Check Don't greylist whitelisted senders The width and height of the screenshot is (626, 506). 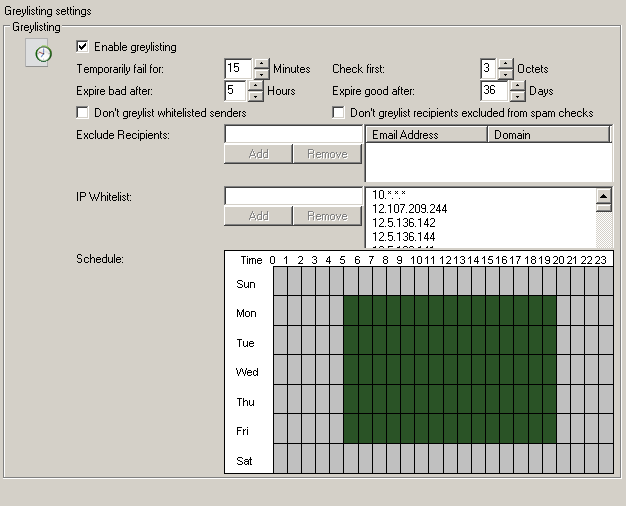83,113
